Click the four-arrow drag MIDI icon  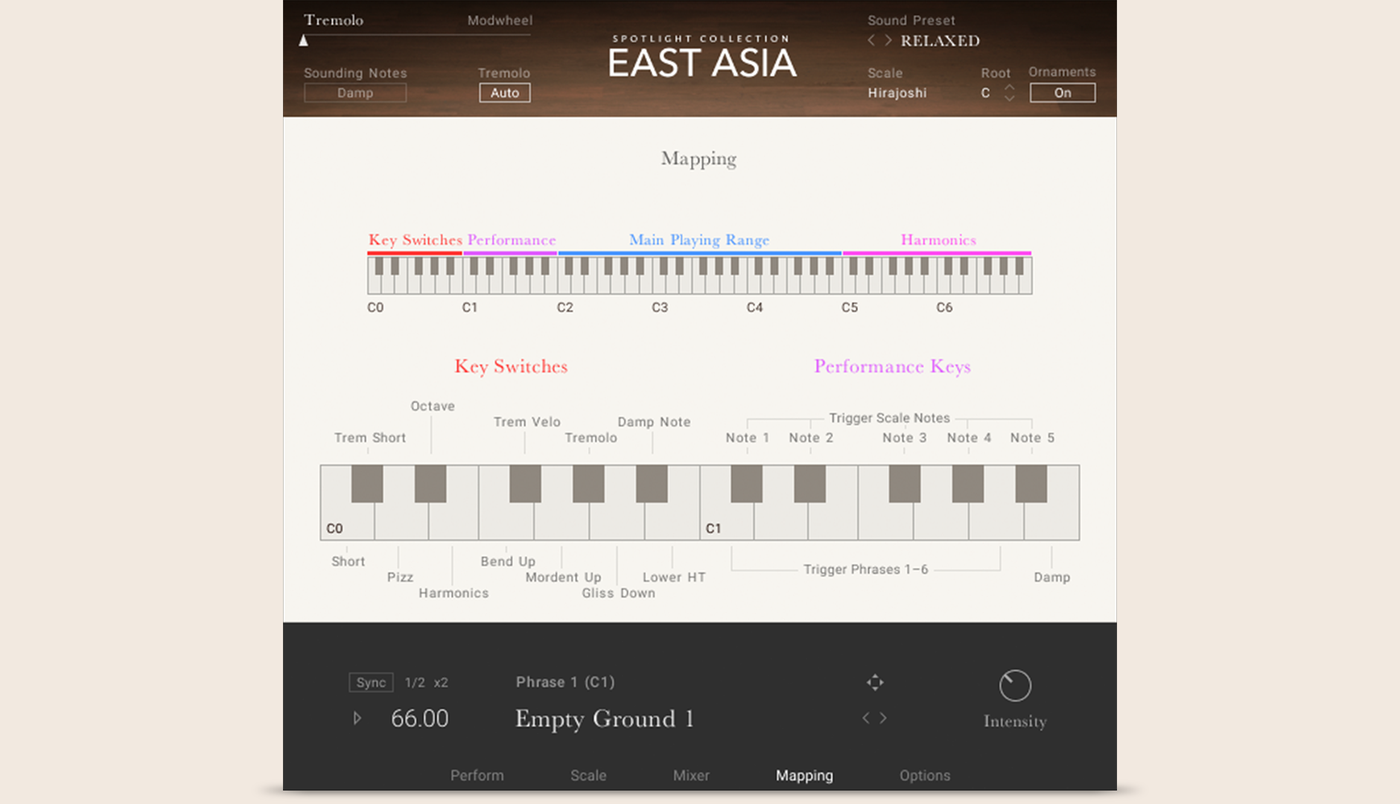click(875, 682)
